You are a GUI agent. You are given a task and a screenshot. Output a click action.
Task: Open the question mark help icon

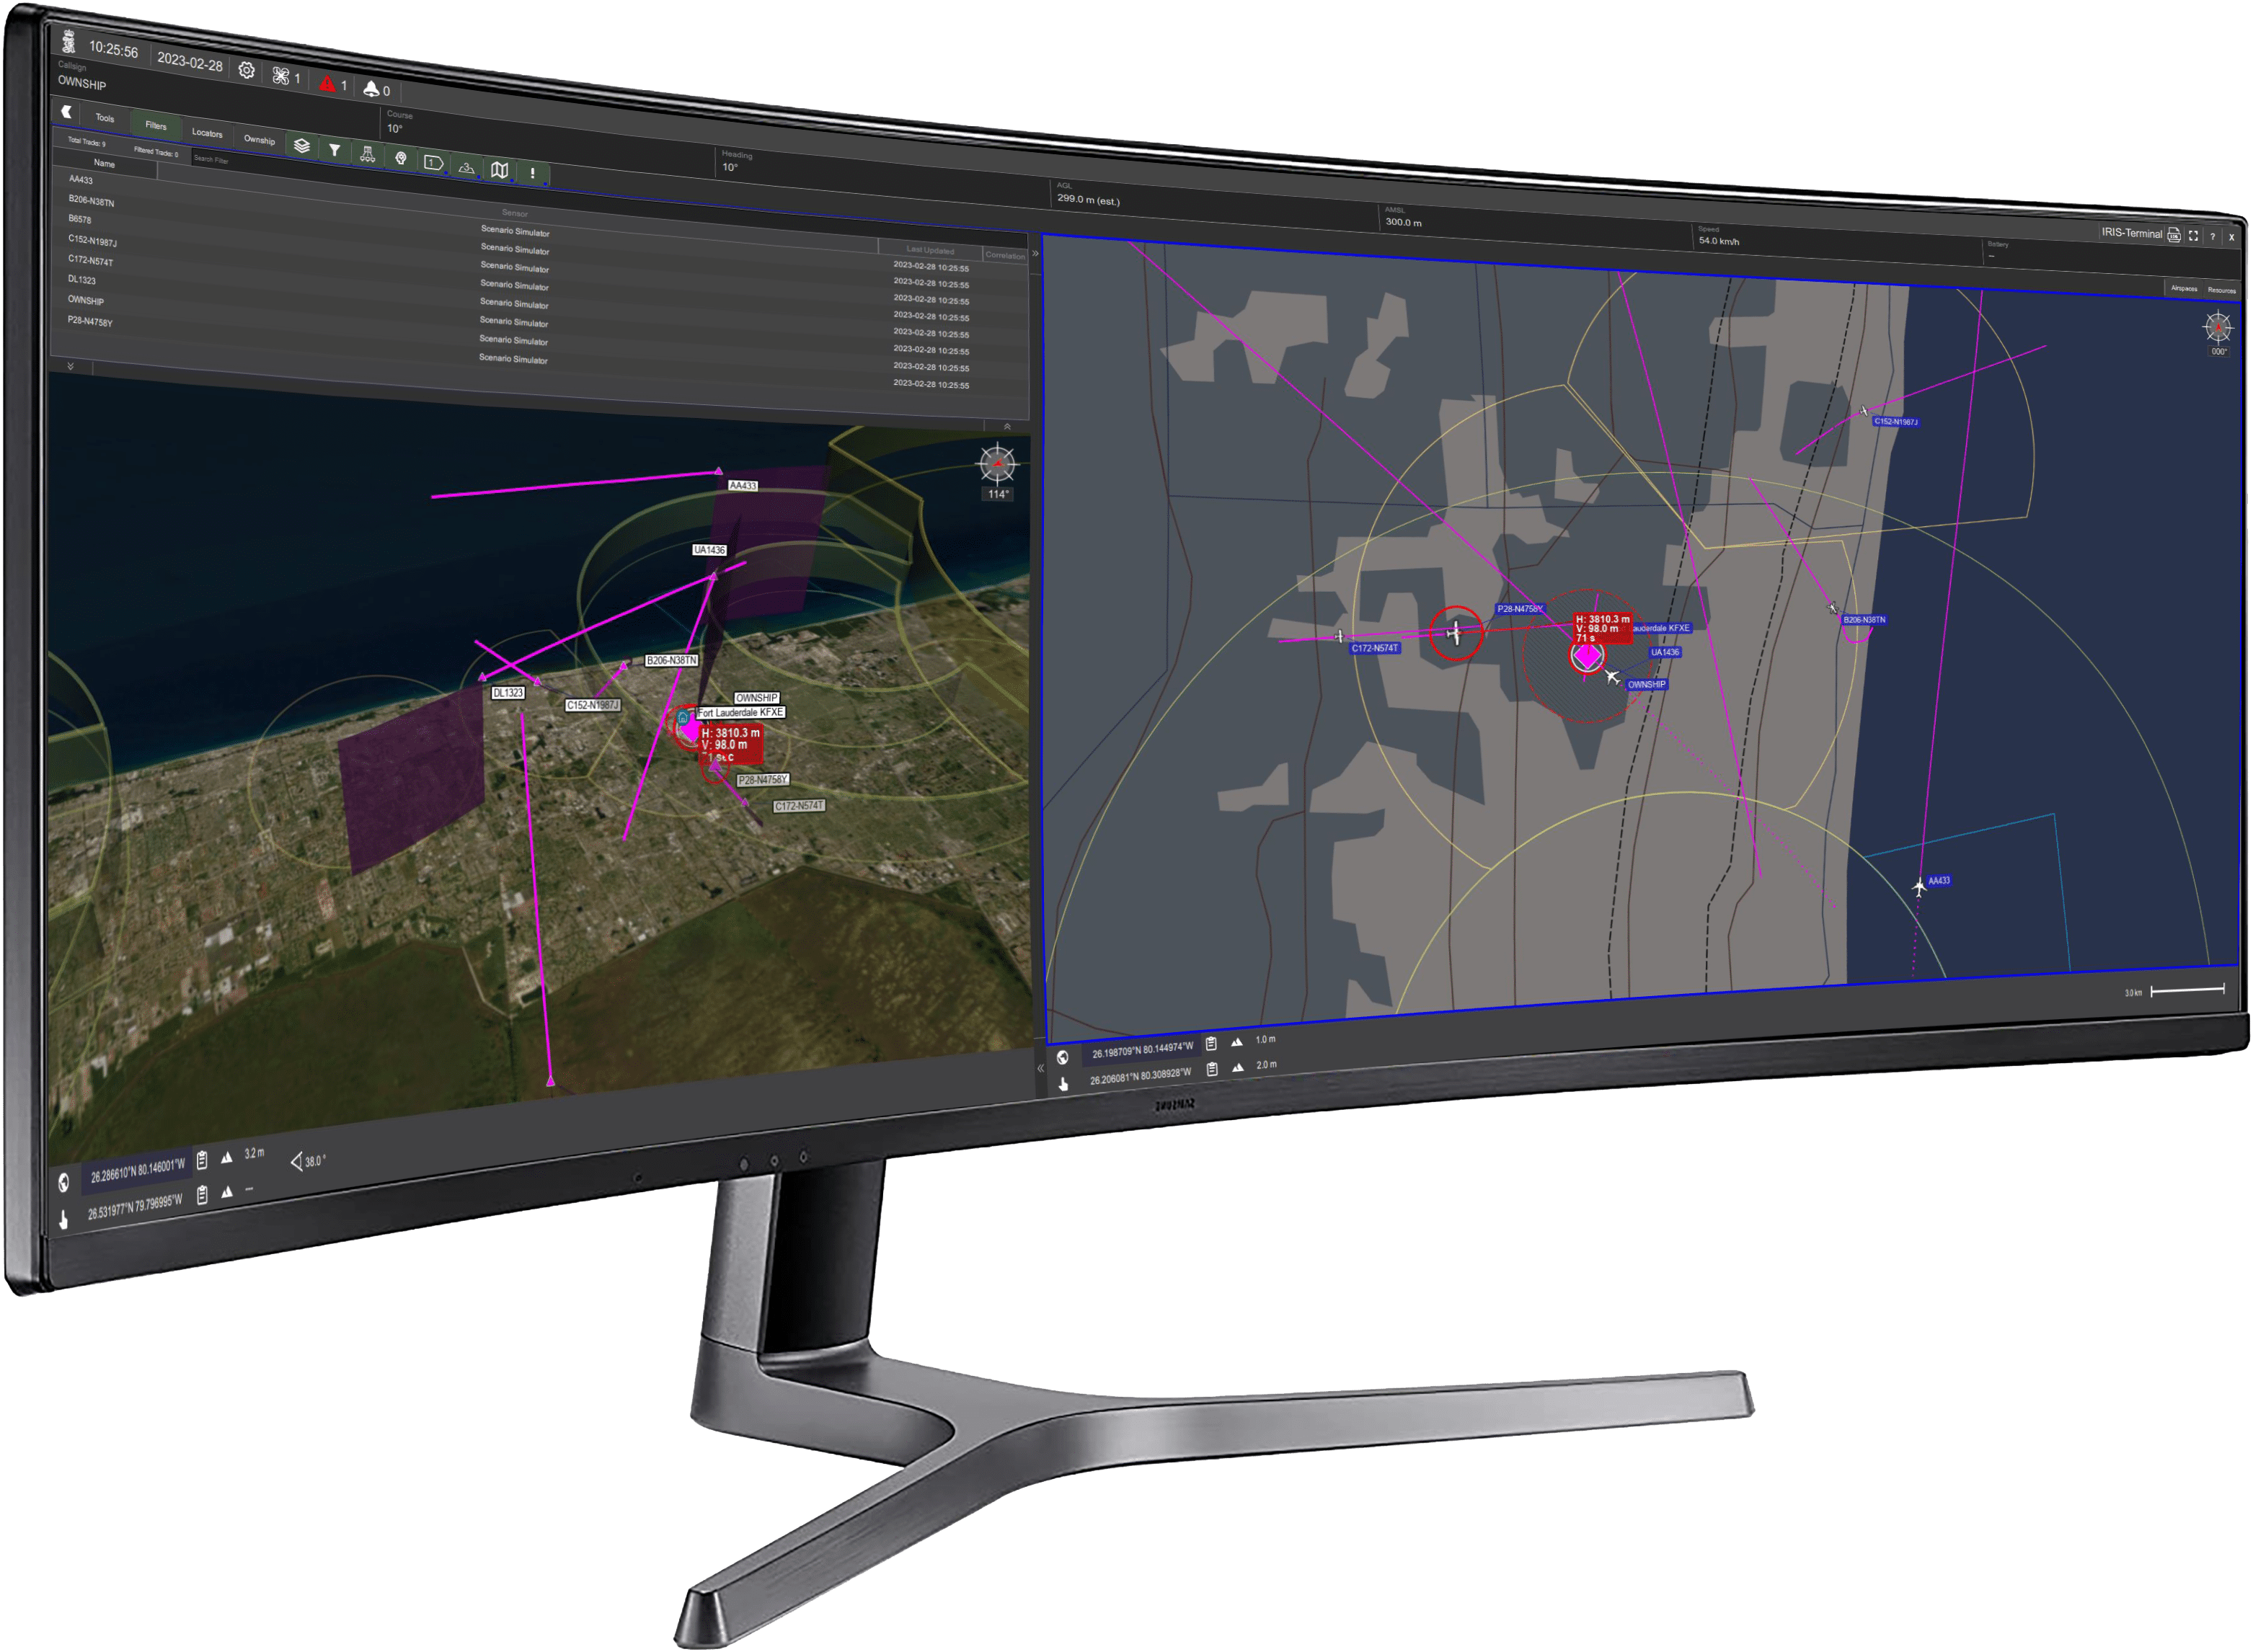click(2212, 237)
